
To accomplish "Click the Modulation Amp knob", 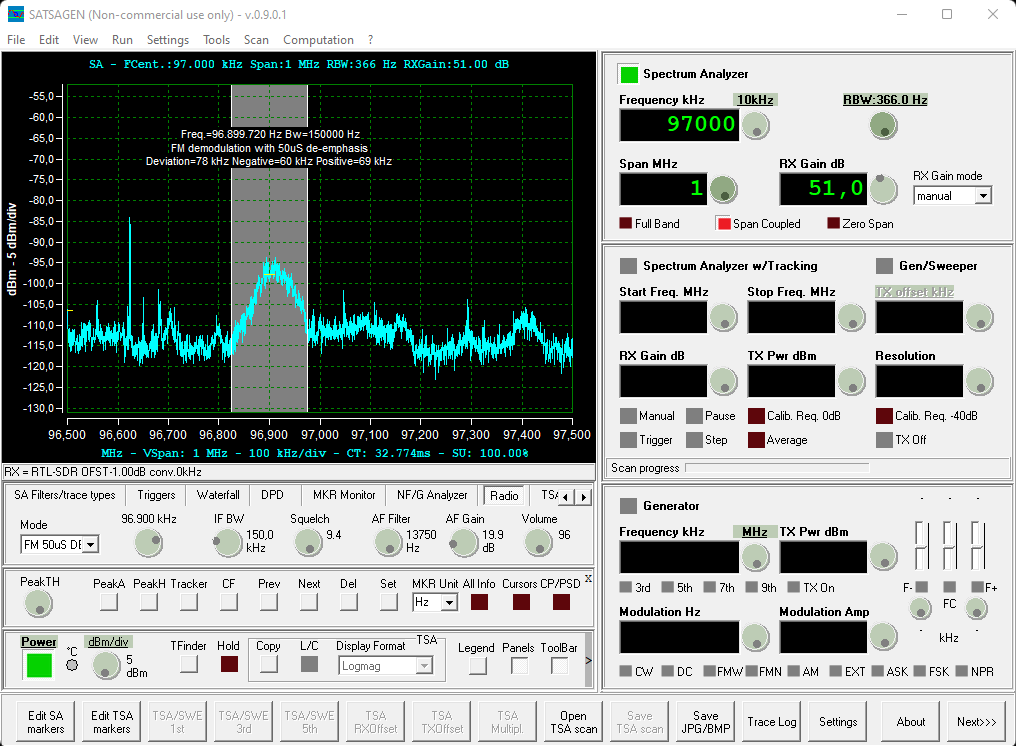I will pyautogui.click(x=883, y=637).
